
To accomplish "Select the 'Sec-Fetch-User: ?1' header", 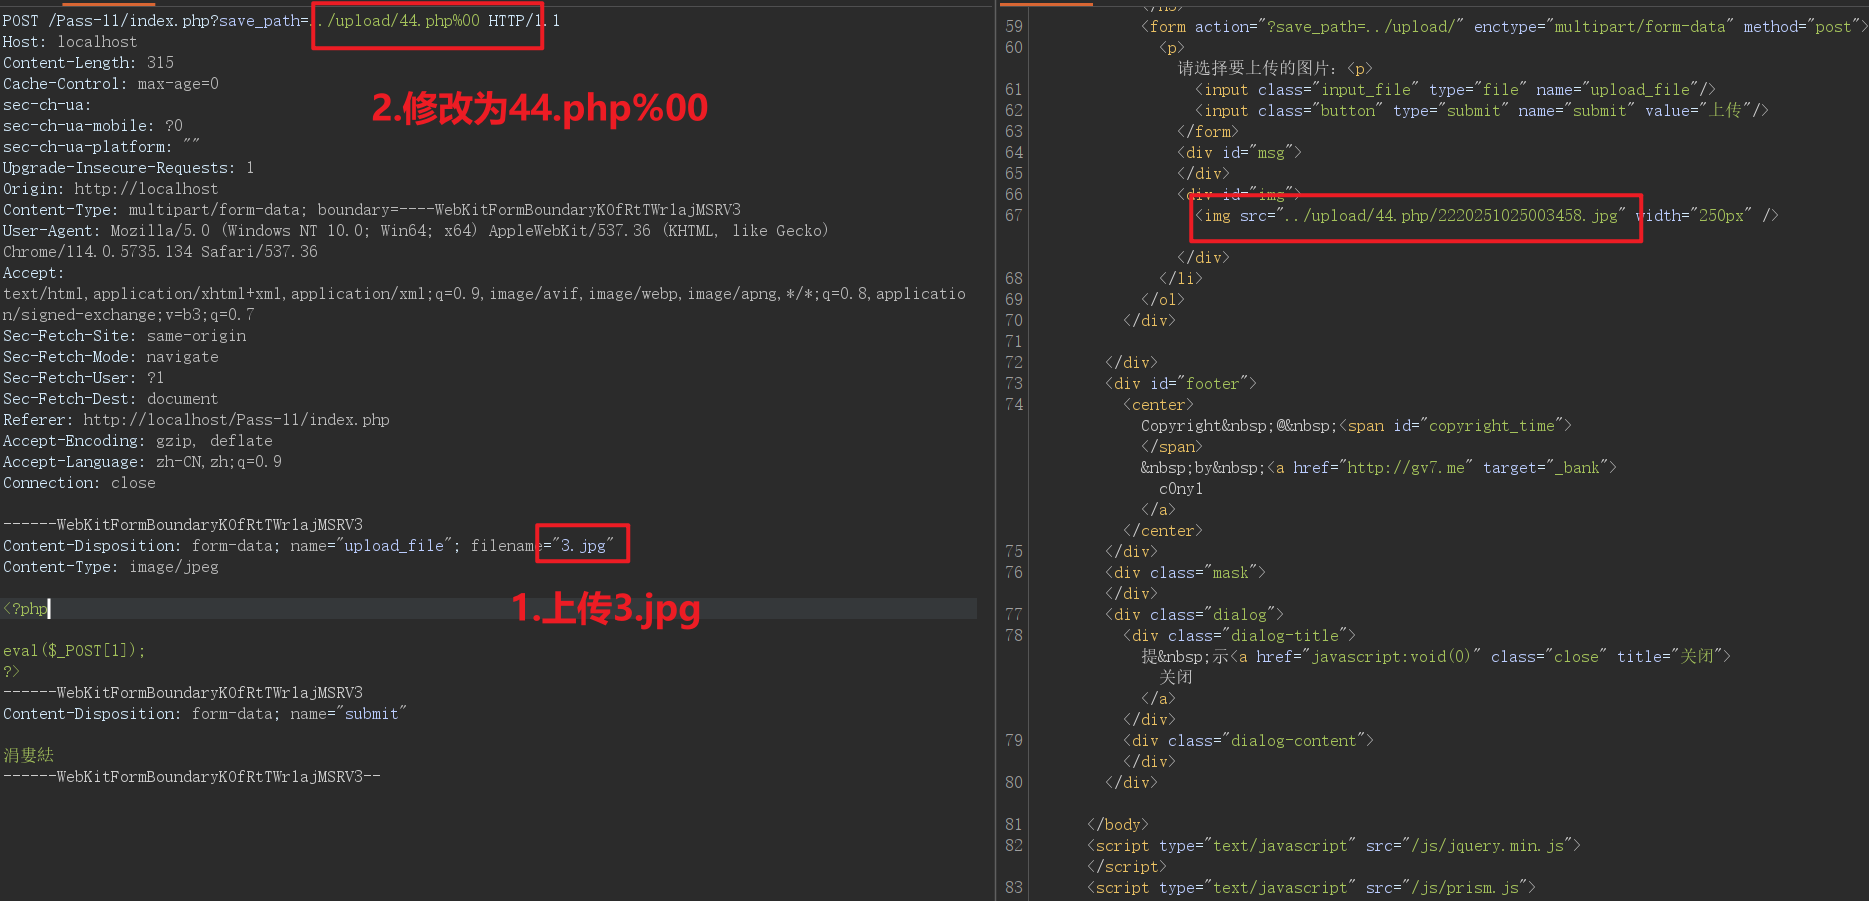I will tap(84, 377).
